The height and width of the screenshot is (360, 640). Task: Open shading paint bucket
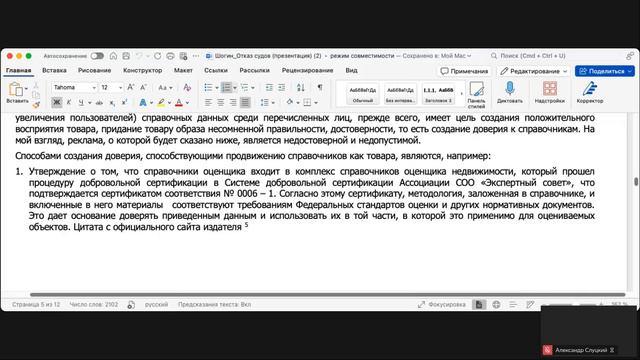point(290,102)
